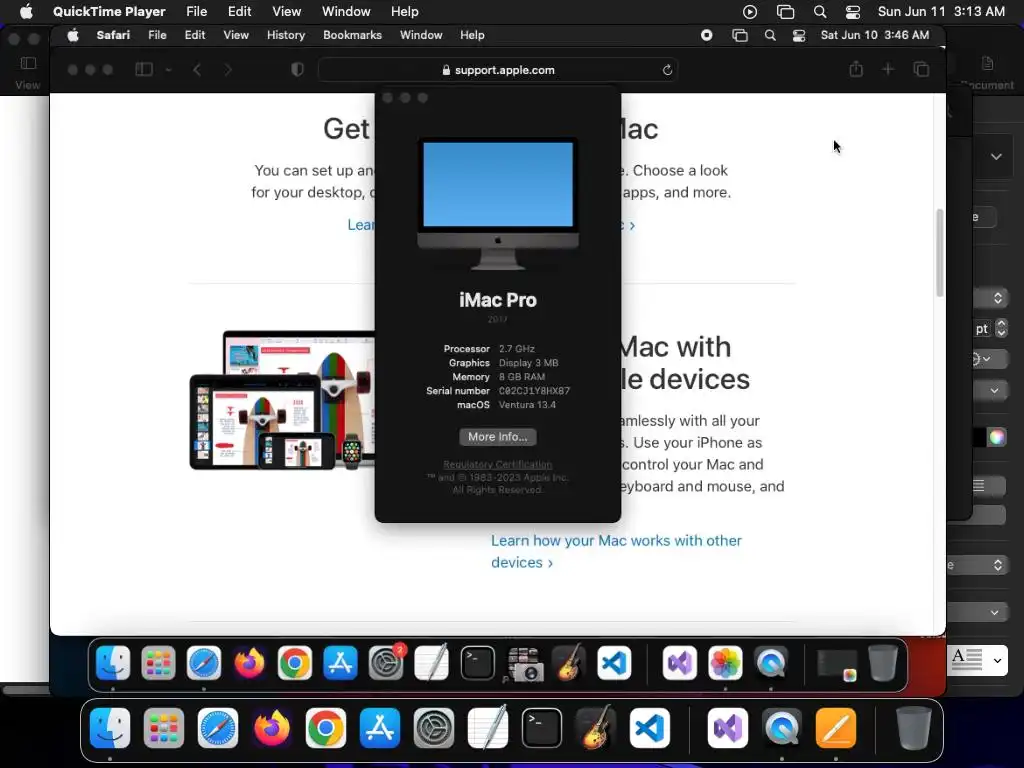Open the Apple menu in the QuickTime menu bar
The height and width of the screenshot is (768, 1024).
26,12
